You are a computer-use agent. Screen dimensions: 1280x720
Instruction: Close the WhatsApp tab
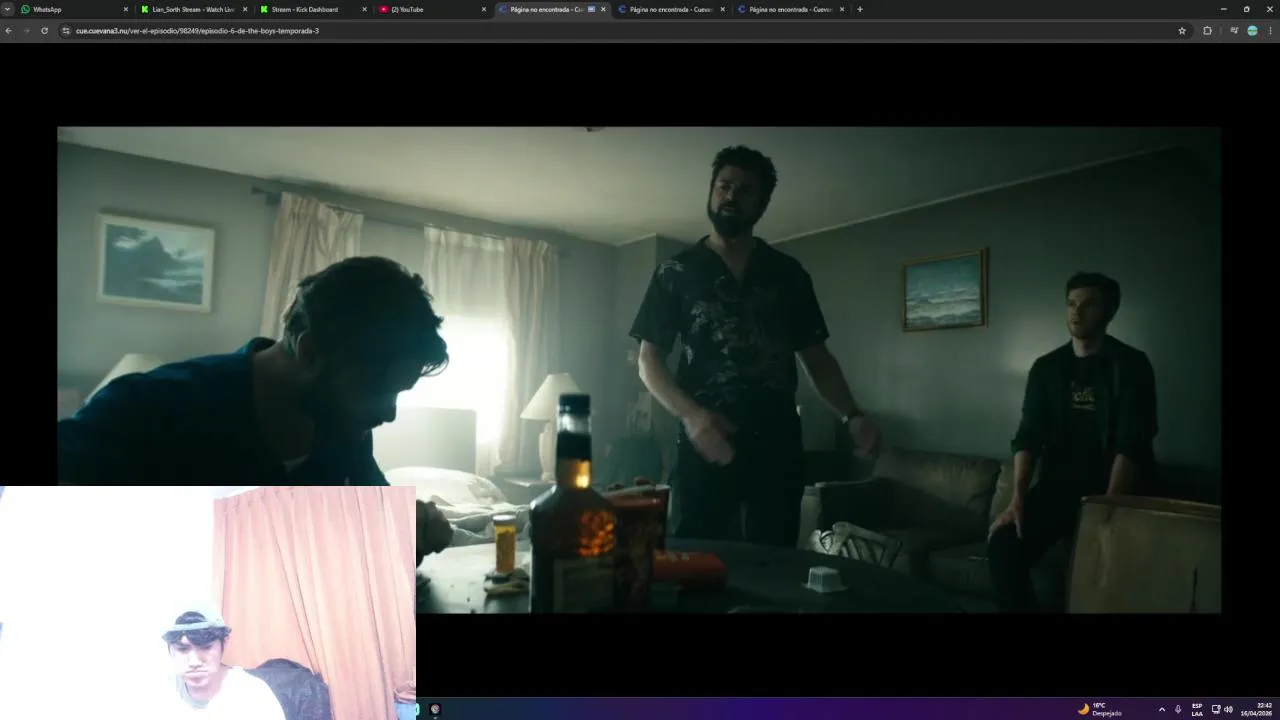click(126, 9)
